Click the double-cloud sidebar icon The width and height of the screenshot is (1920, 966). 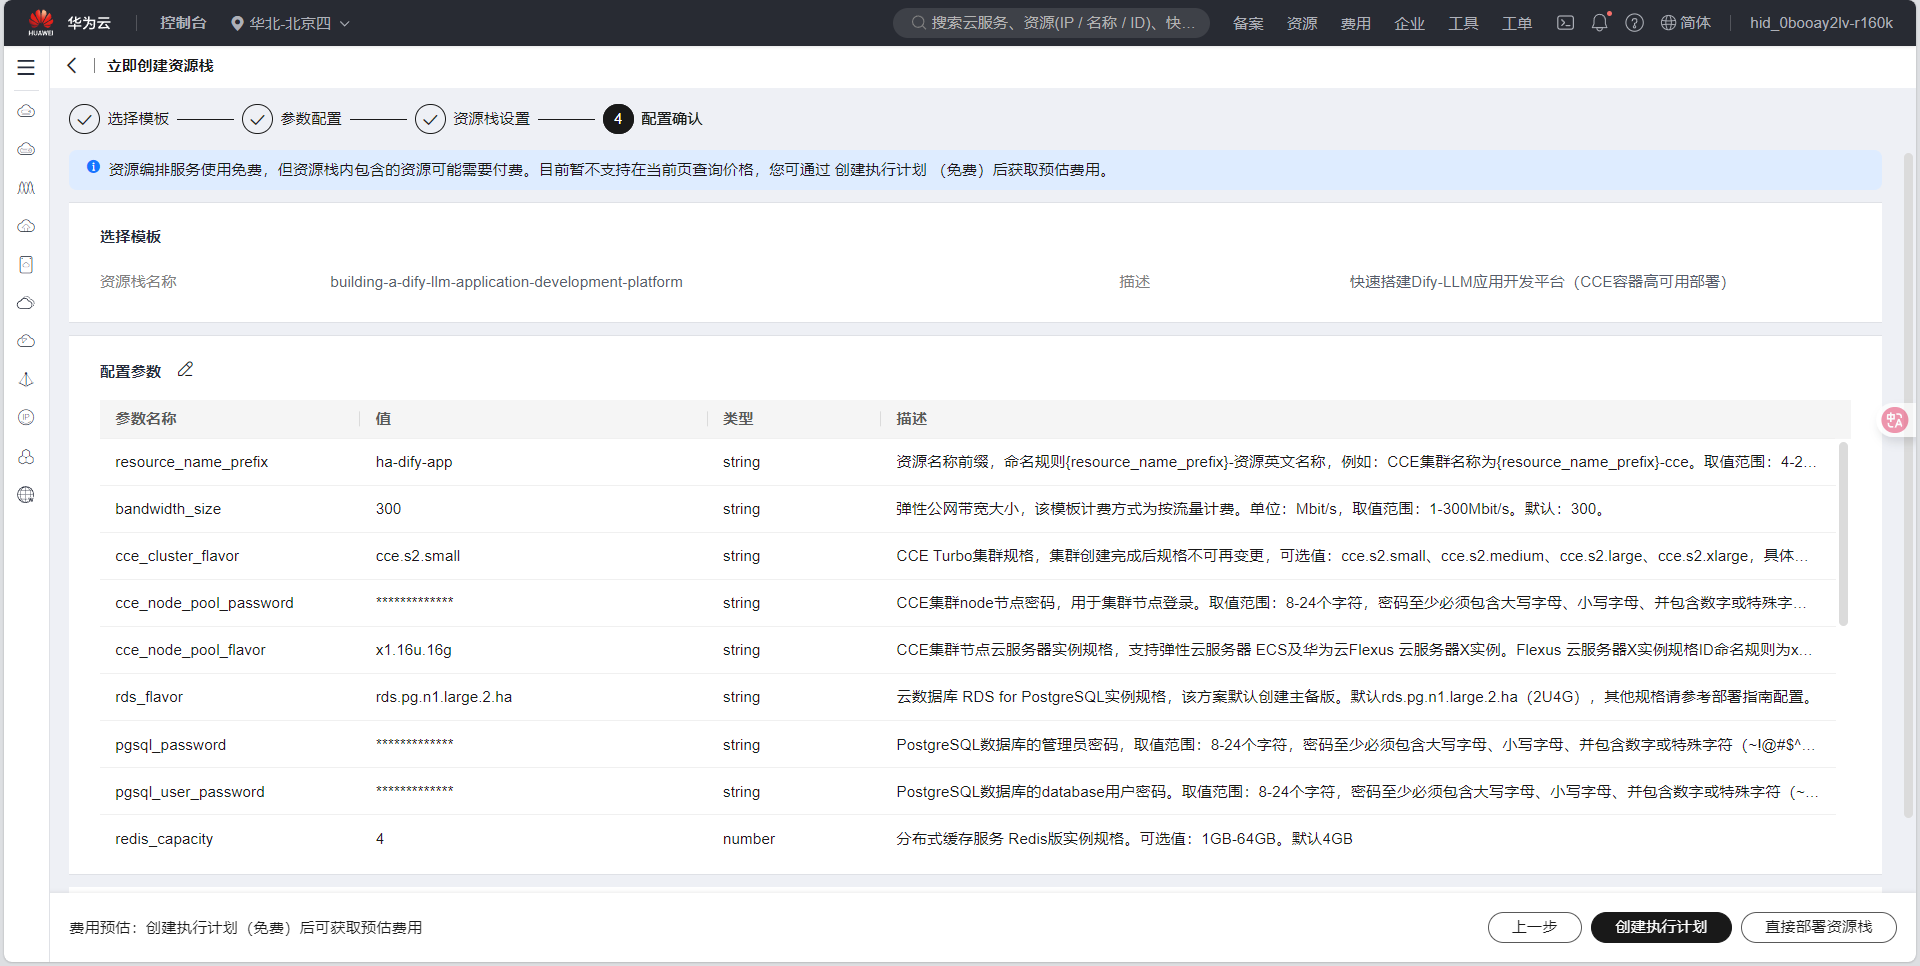click(26, 303)
